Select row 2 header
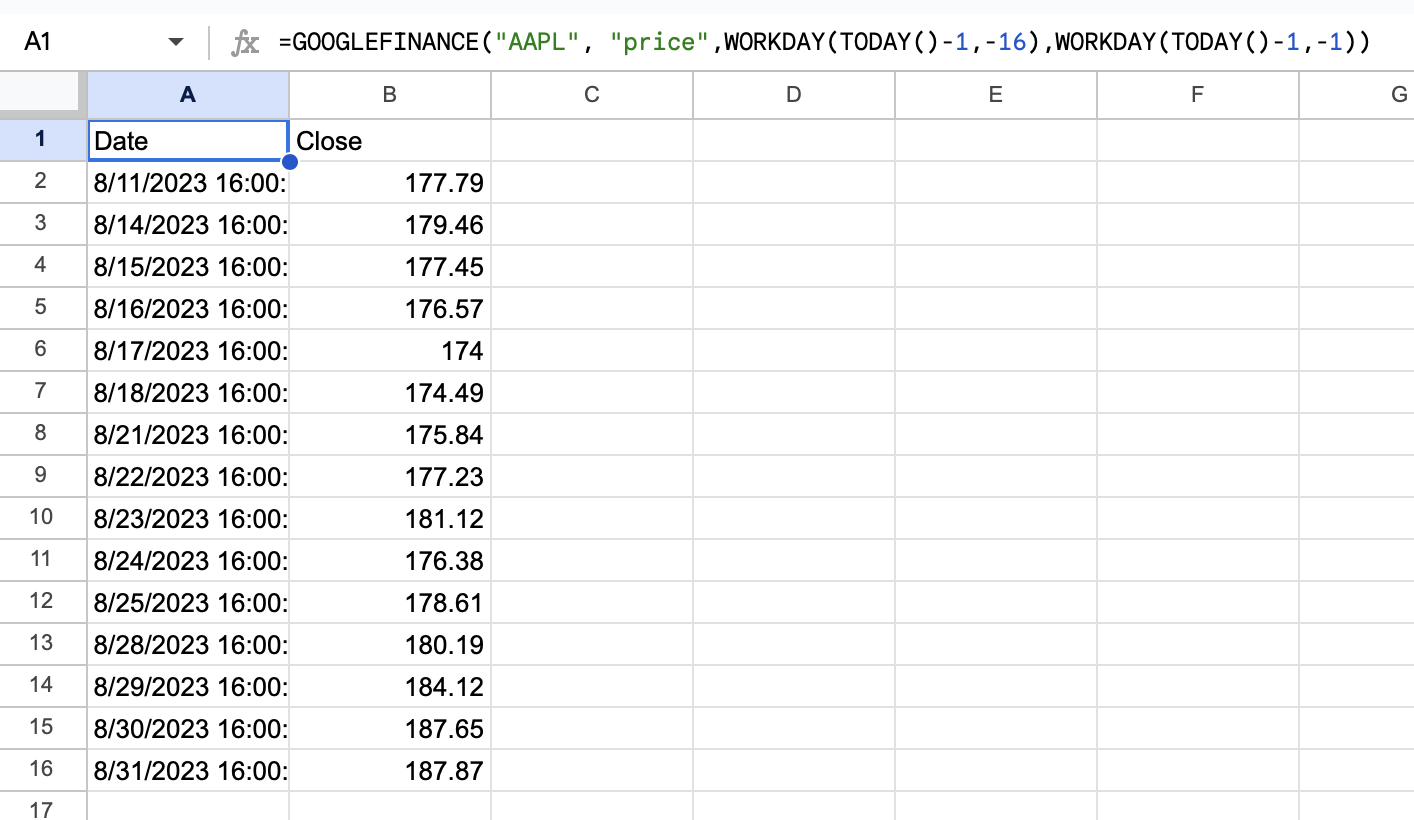This screenshot has width=1414, height=820. click(x=43, y=182)
